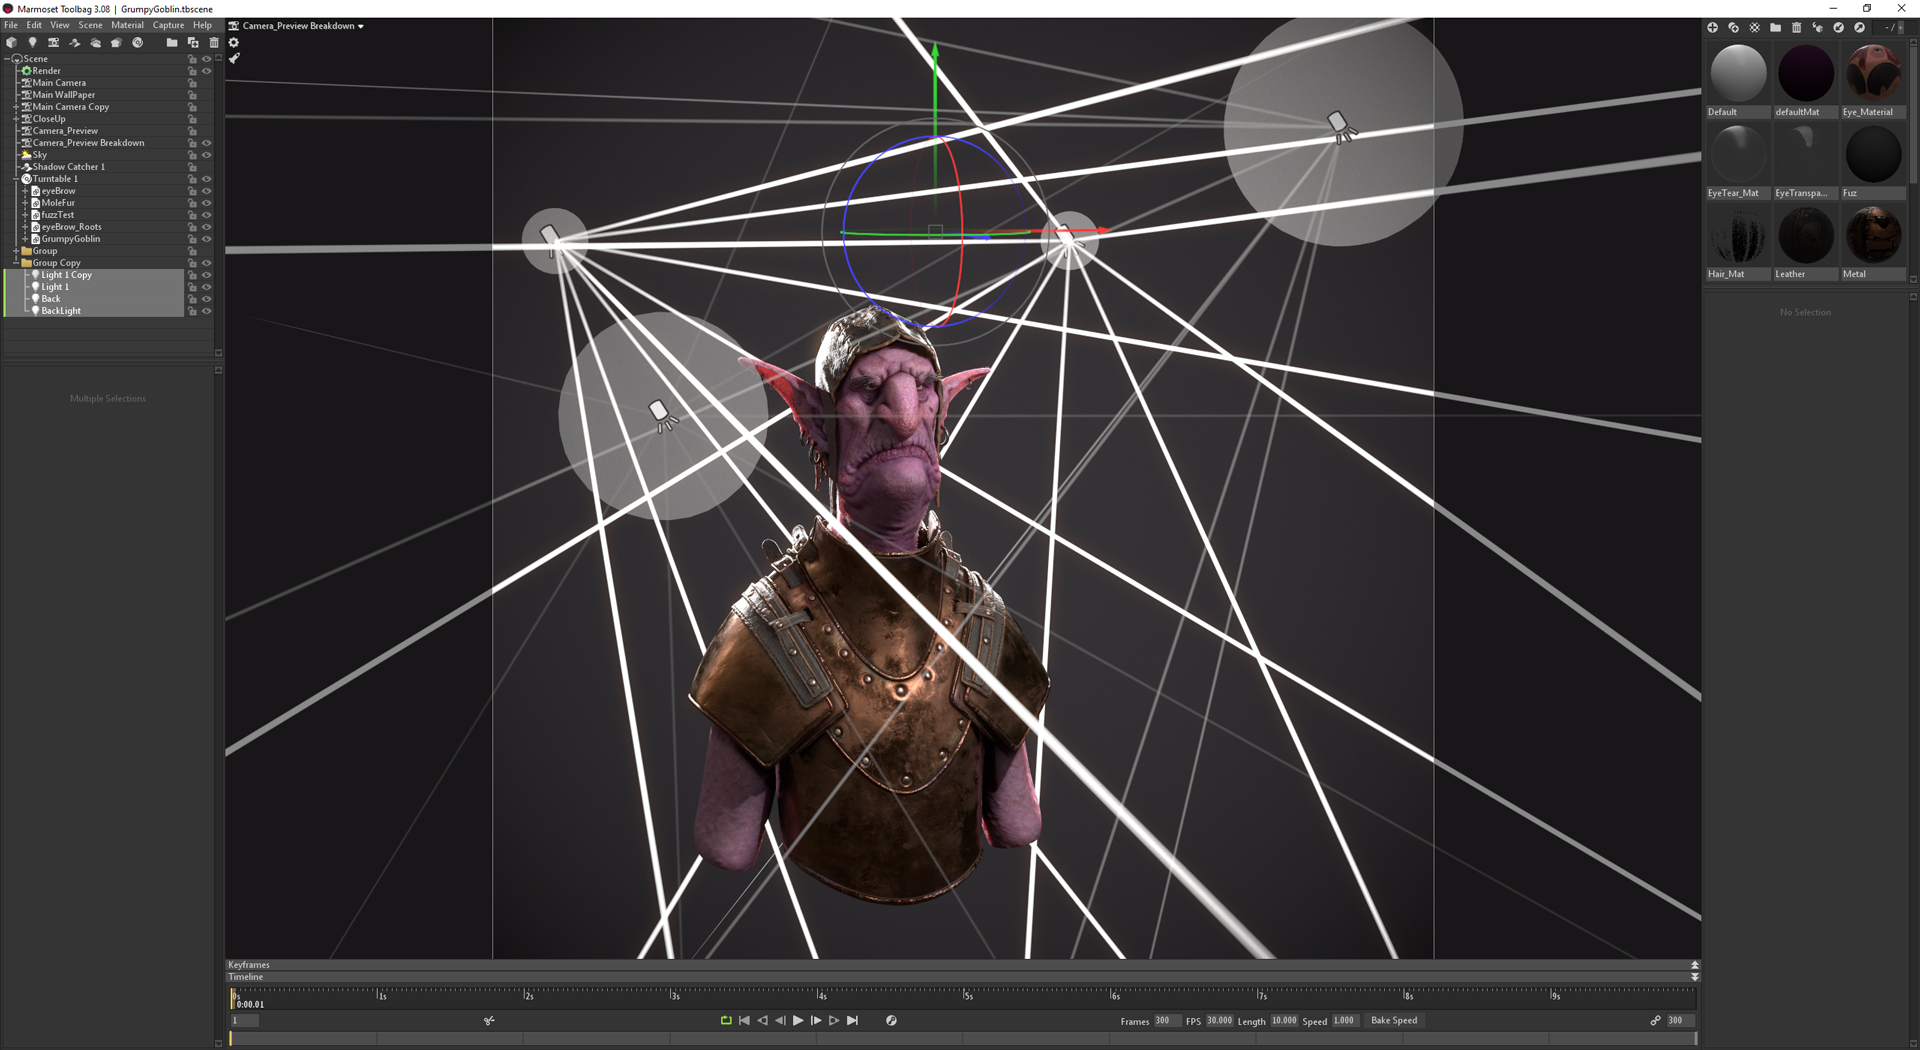Open viewport settings gear icon
The image size is (1920, 1050).
click(234, 43)
